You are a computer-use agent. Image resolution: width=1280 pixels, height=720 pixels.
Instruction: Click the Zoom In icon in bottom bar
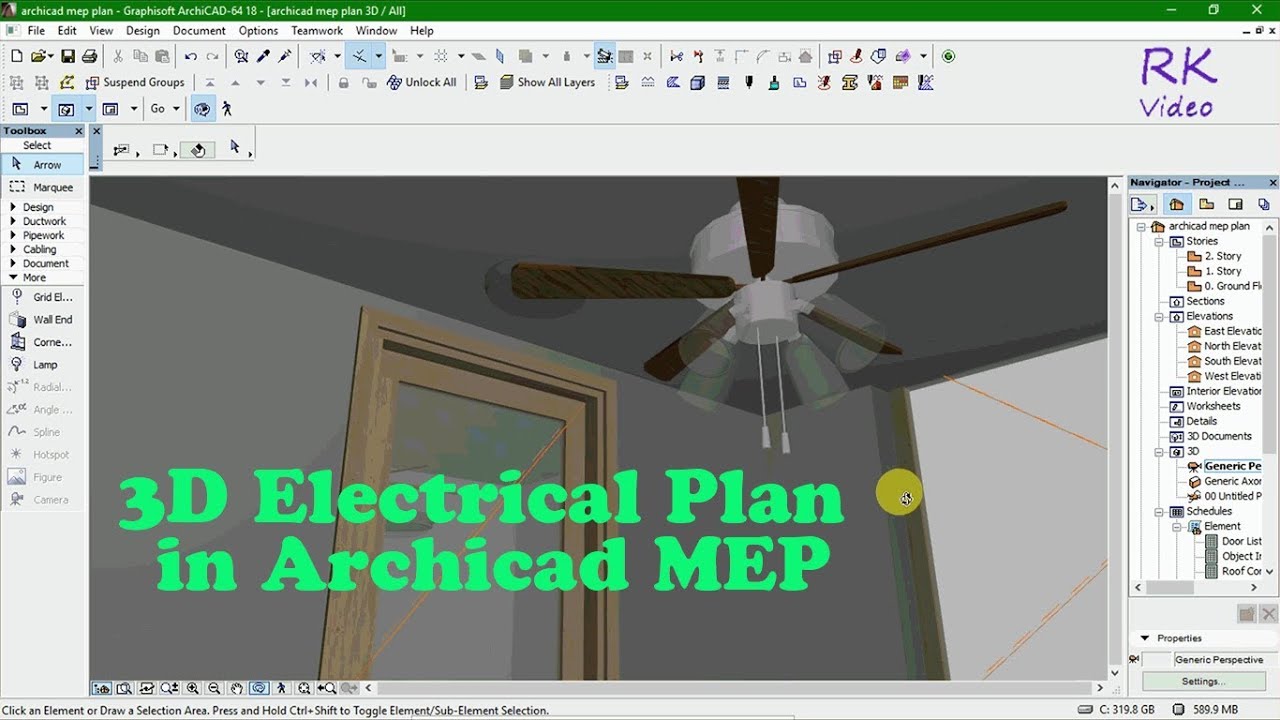[191, 688]
